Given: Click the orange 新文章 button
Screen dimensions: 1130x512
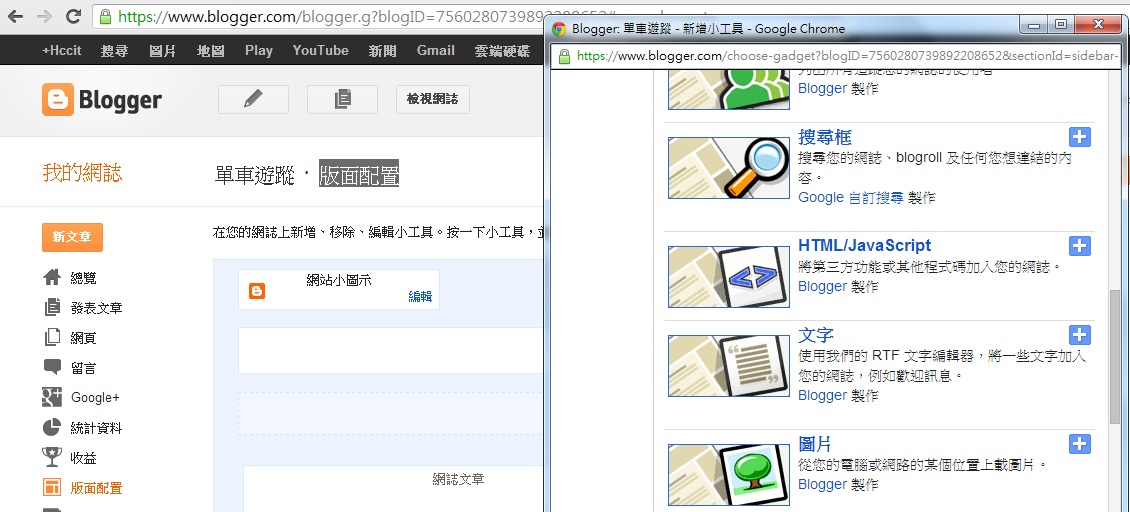Looking at the screenshot, I should tap(72, 237).
